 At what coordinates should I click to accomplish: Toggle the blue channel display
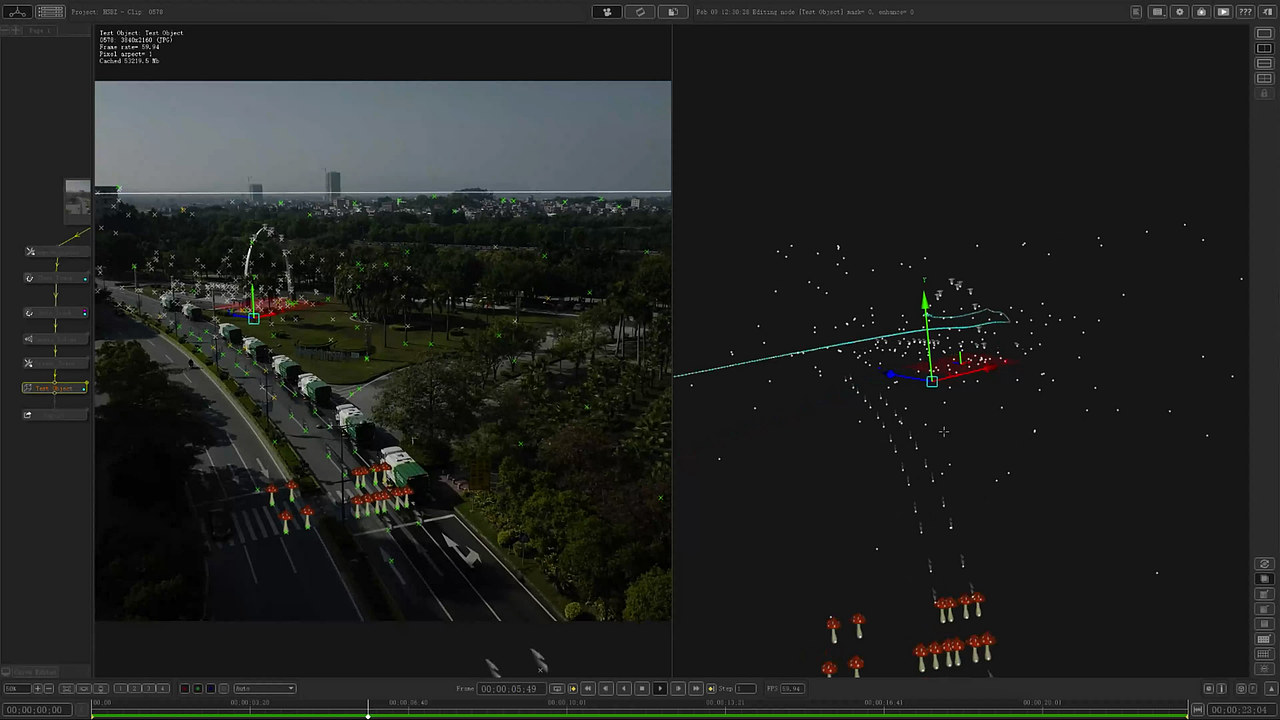point(210,688)
